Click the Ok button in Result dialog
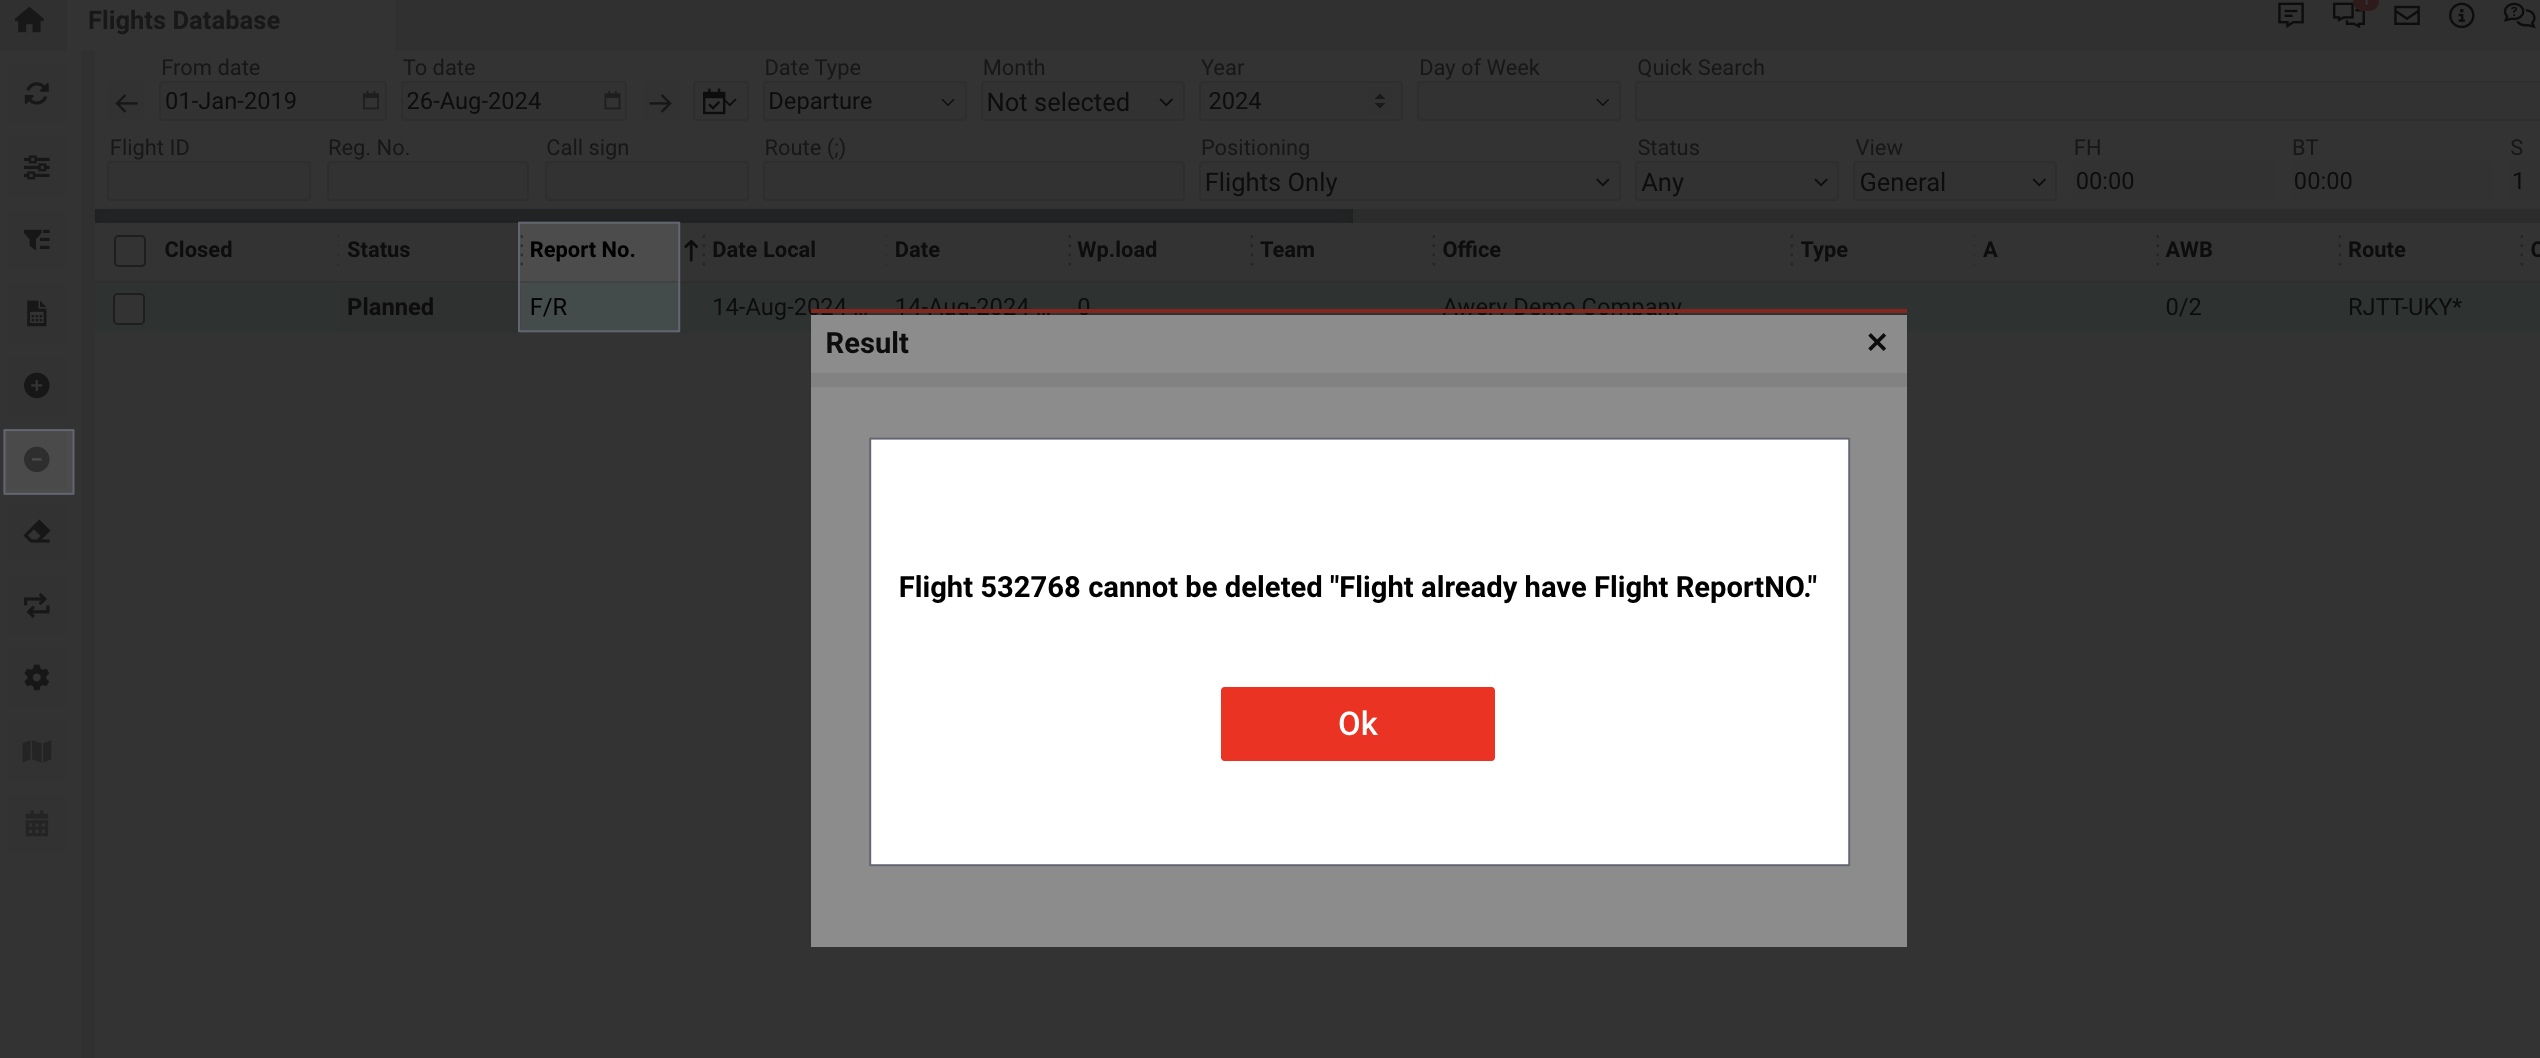2540x1058 pixels. 1357,723
